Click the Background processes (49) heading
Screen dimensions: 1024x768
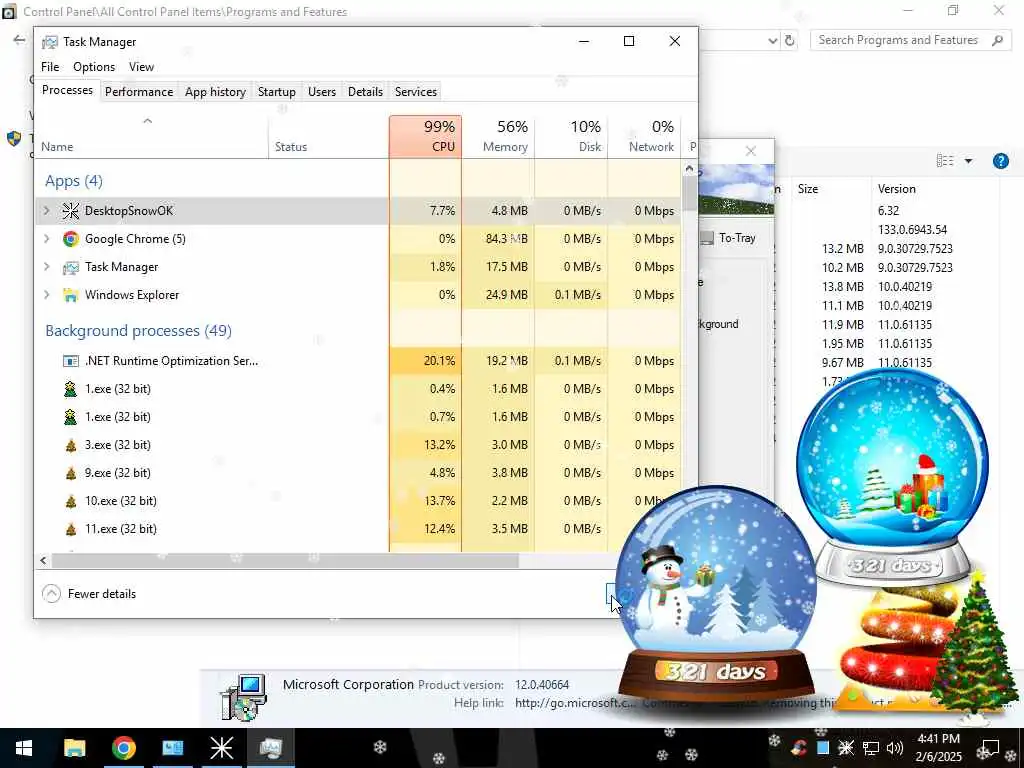point(138,330)
